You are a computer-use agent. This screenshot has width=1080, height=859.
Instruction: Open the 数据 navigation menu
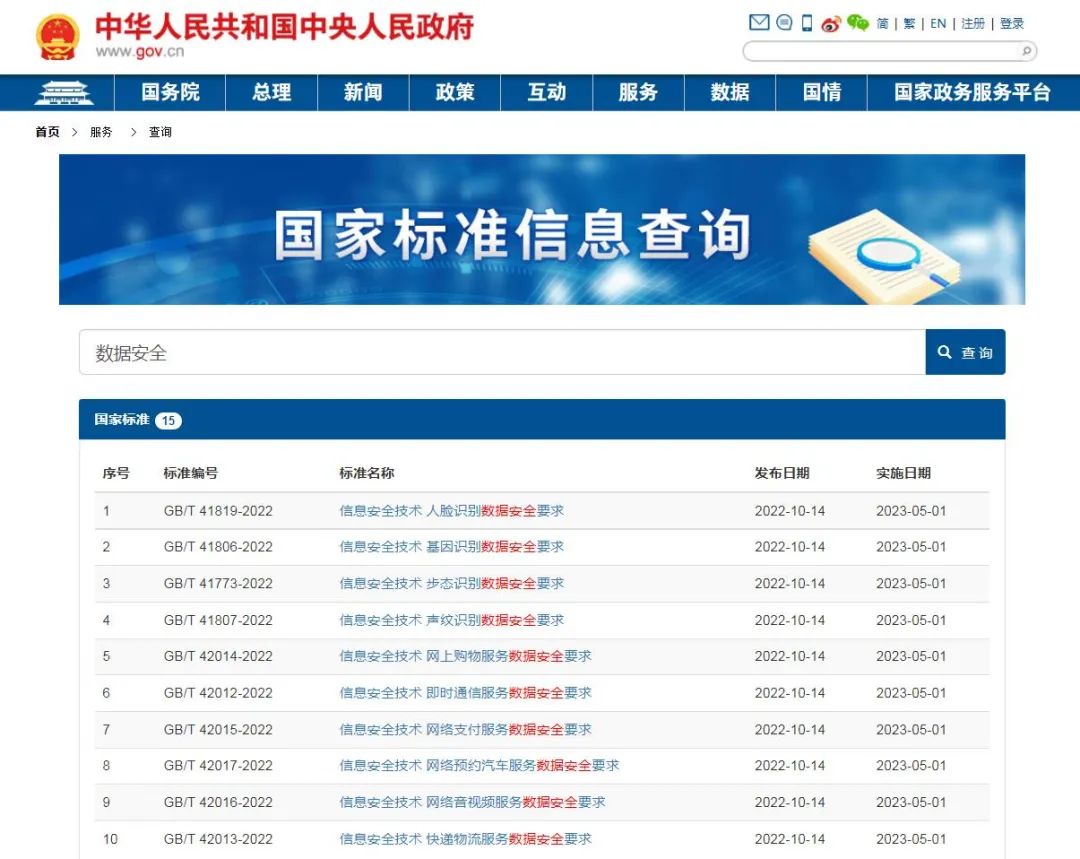click(729, 92)
